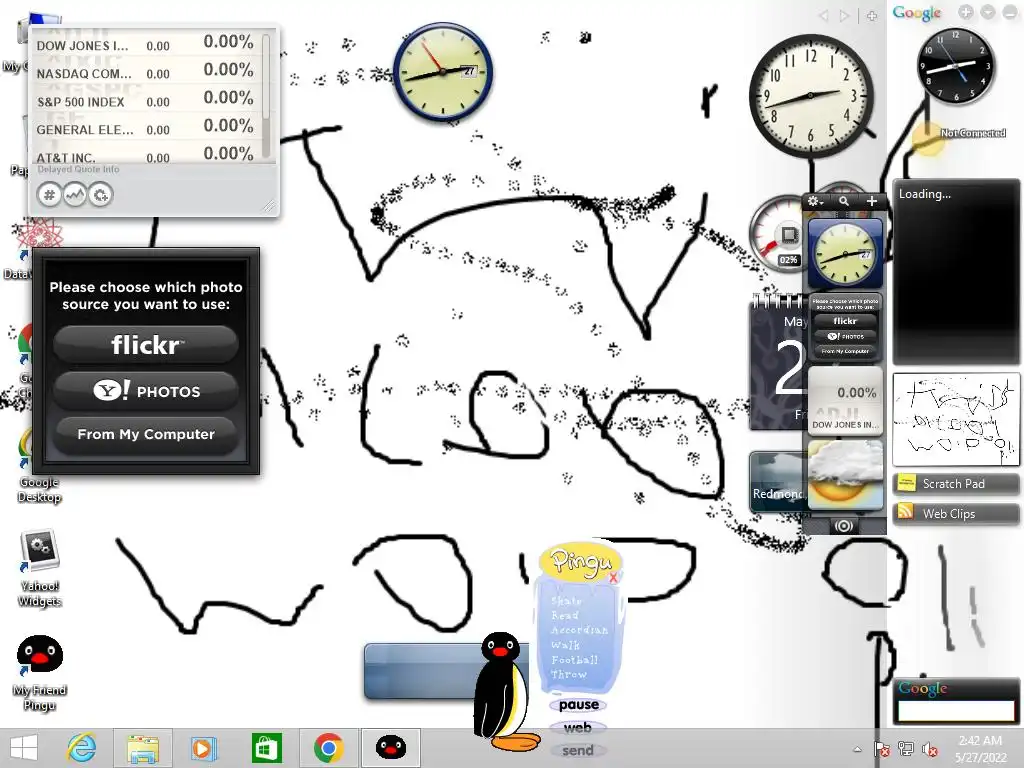
Task: Open the Google sidebar options dropdown arrow
Action: click(x=988, y=12)
